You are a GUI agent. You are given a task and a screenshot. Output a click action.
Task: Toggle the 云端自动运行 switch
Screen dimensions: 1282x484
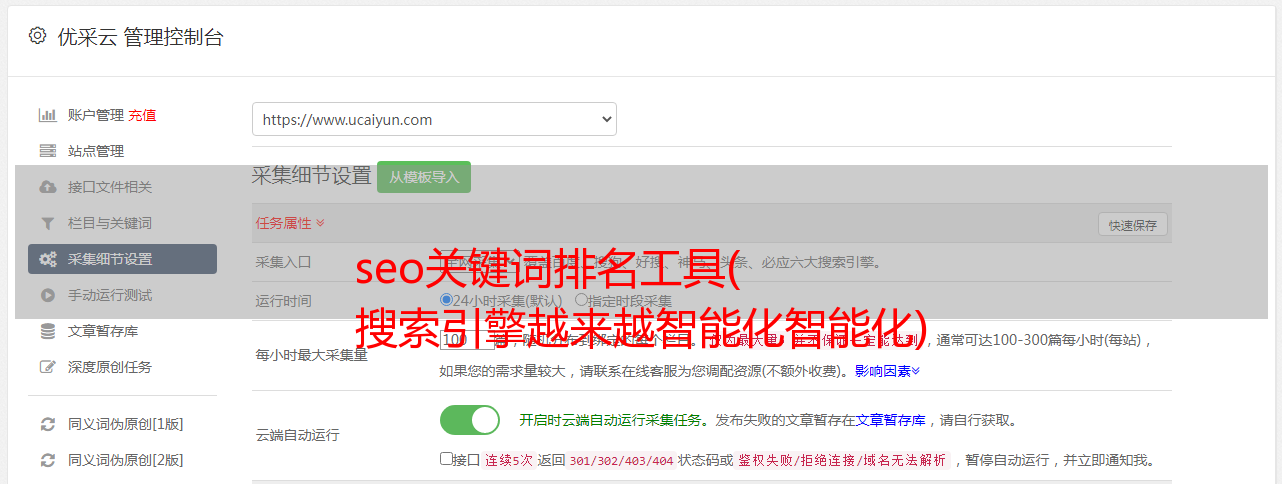[x=470, y=420]
